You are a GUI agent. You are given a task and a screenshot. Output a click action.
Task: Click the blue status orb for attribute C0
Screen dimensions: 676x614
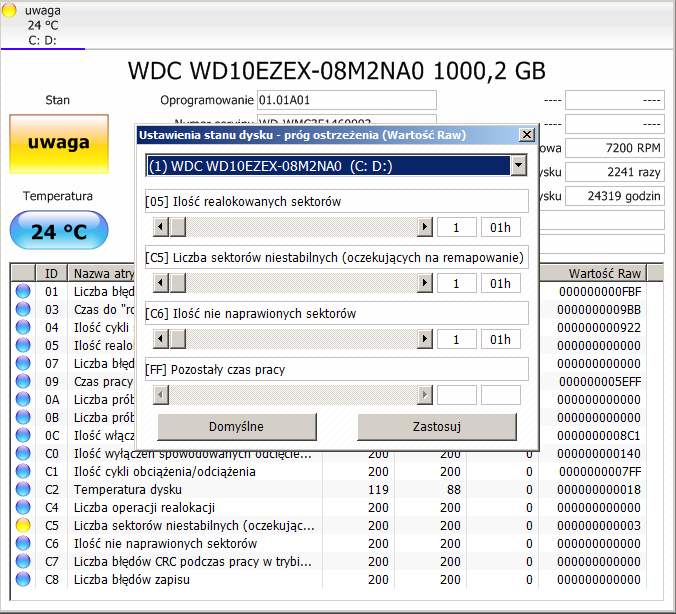pos(23,453)
